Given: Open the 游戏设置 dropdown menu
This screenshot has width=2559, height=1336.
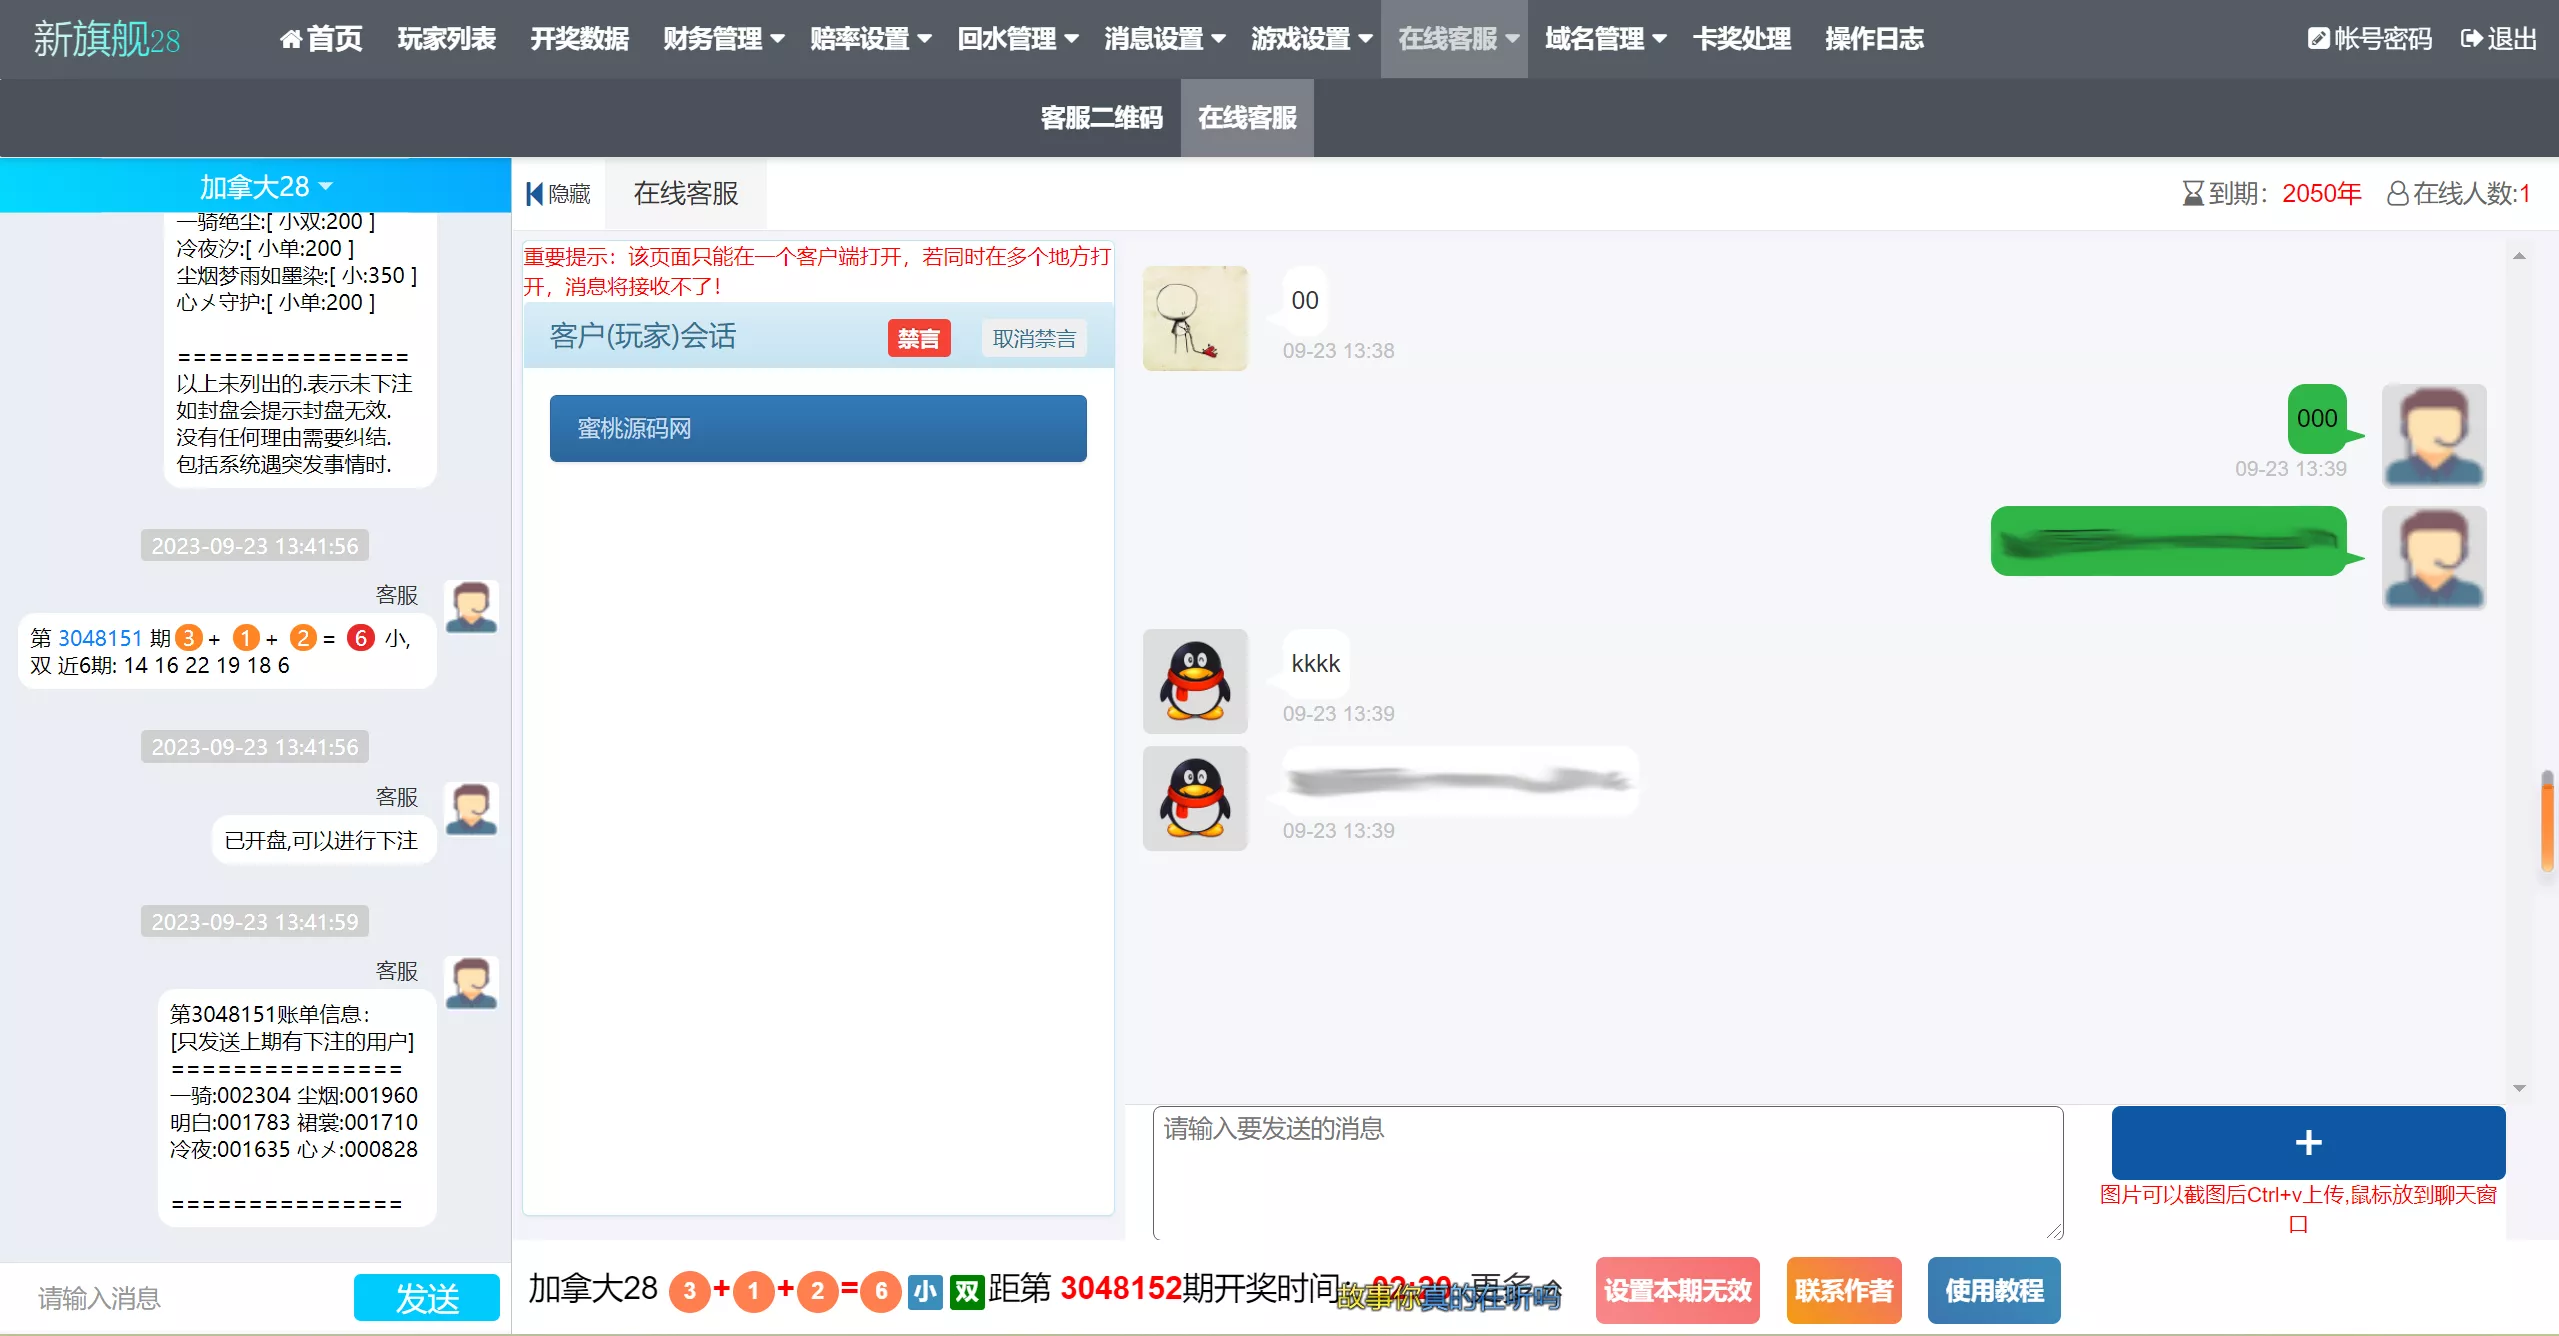Looking at the screenshot, I should [x=1311, y=39].
